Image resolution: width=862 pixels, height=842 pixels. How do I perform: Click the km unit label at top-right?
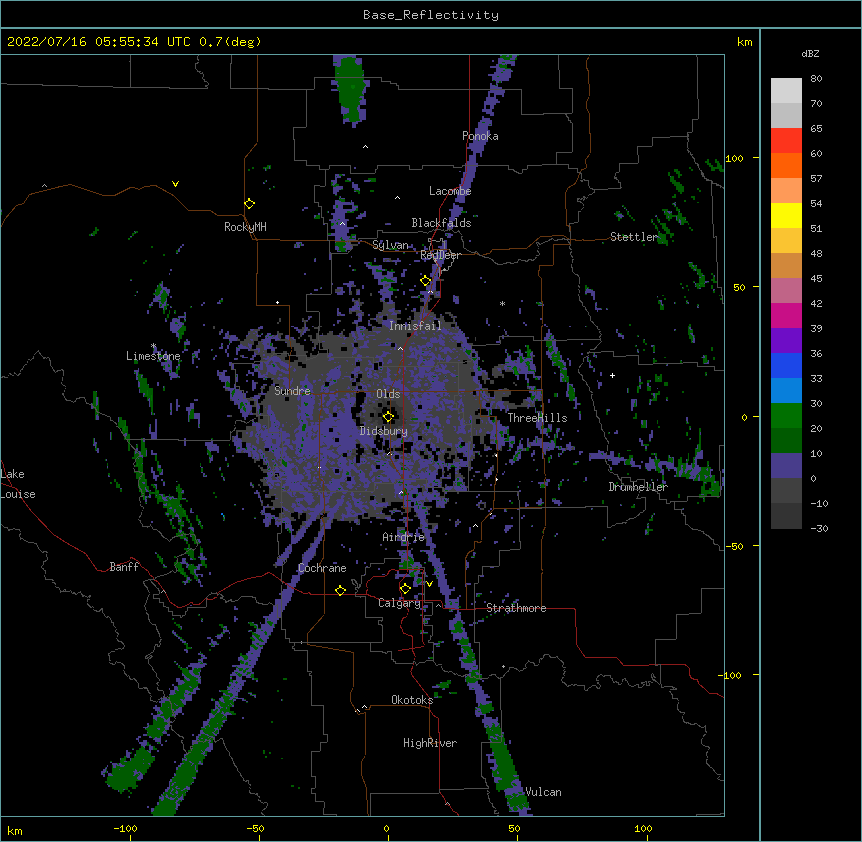click(744, 42)
